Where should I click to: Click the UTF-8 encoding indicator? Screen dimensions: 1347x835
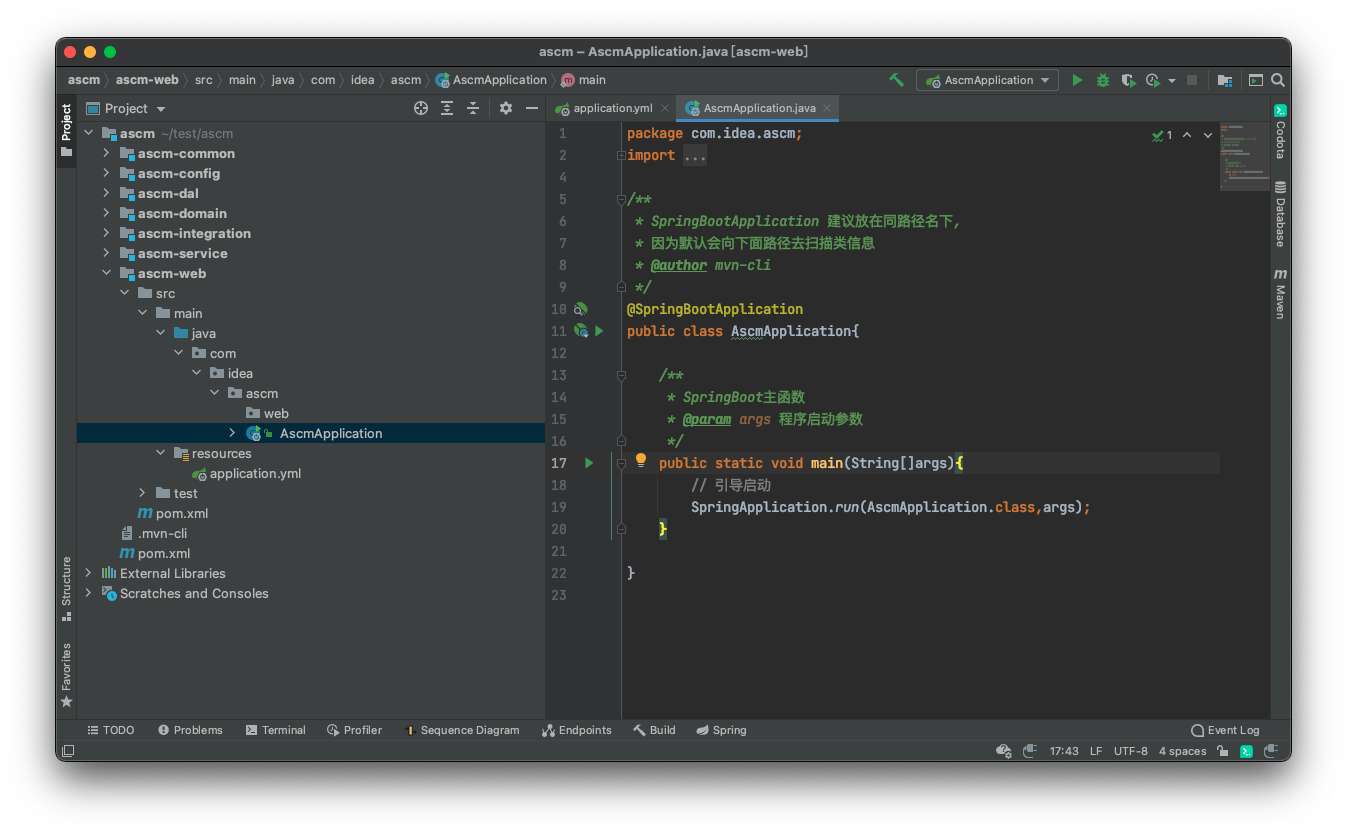point(1130,751)
